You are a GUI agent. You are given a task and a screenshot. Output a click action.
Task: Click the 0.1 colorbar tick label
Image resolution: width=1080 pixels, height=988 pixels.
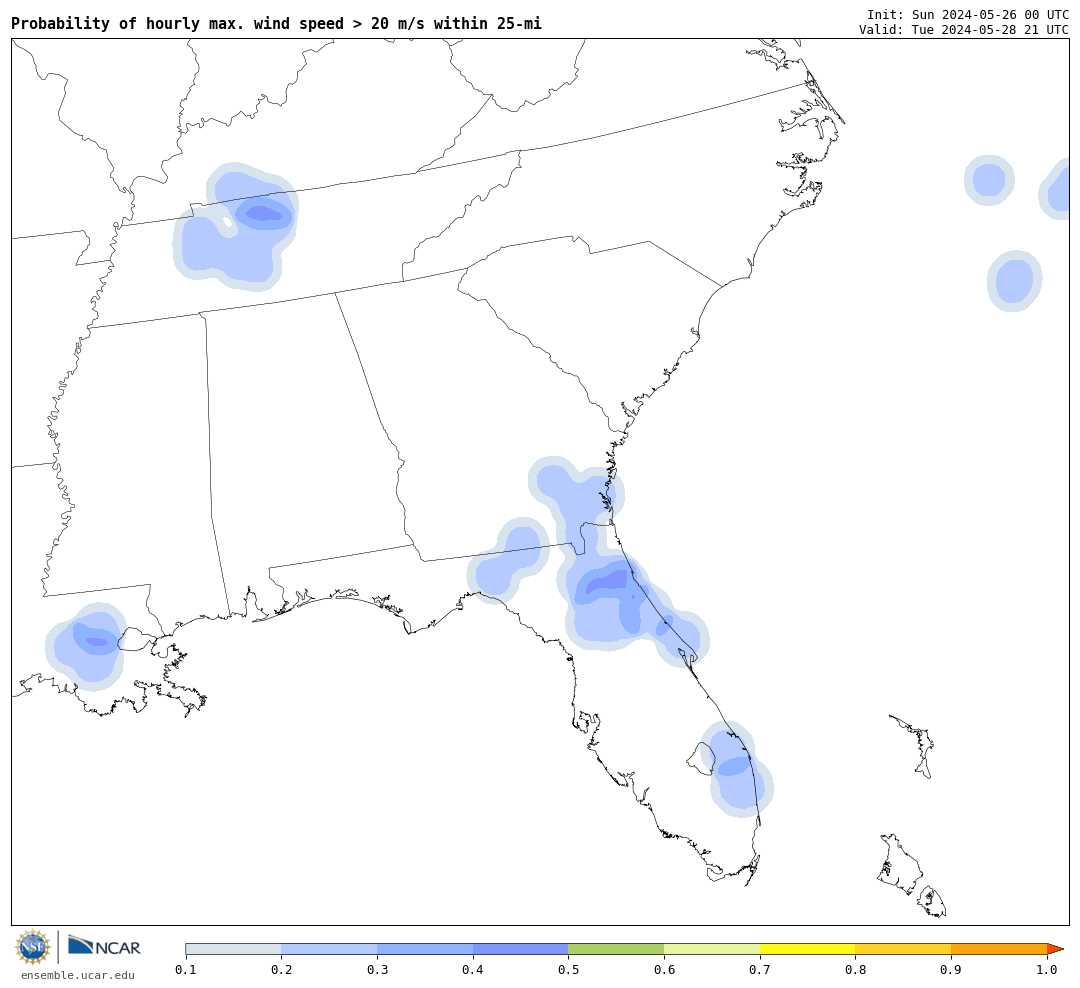coord(186,969)
